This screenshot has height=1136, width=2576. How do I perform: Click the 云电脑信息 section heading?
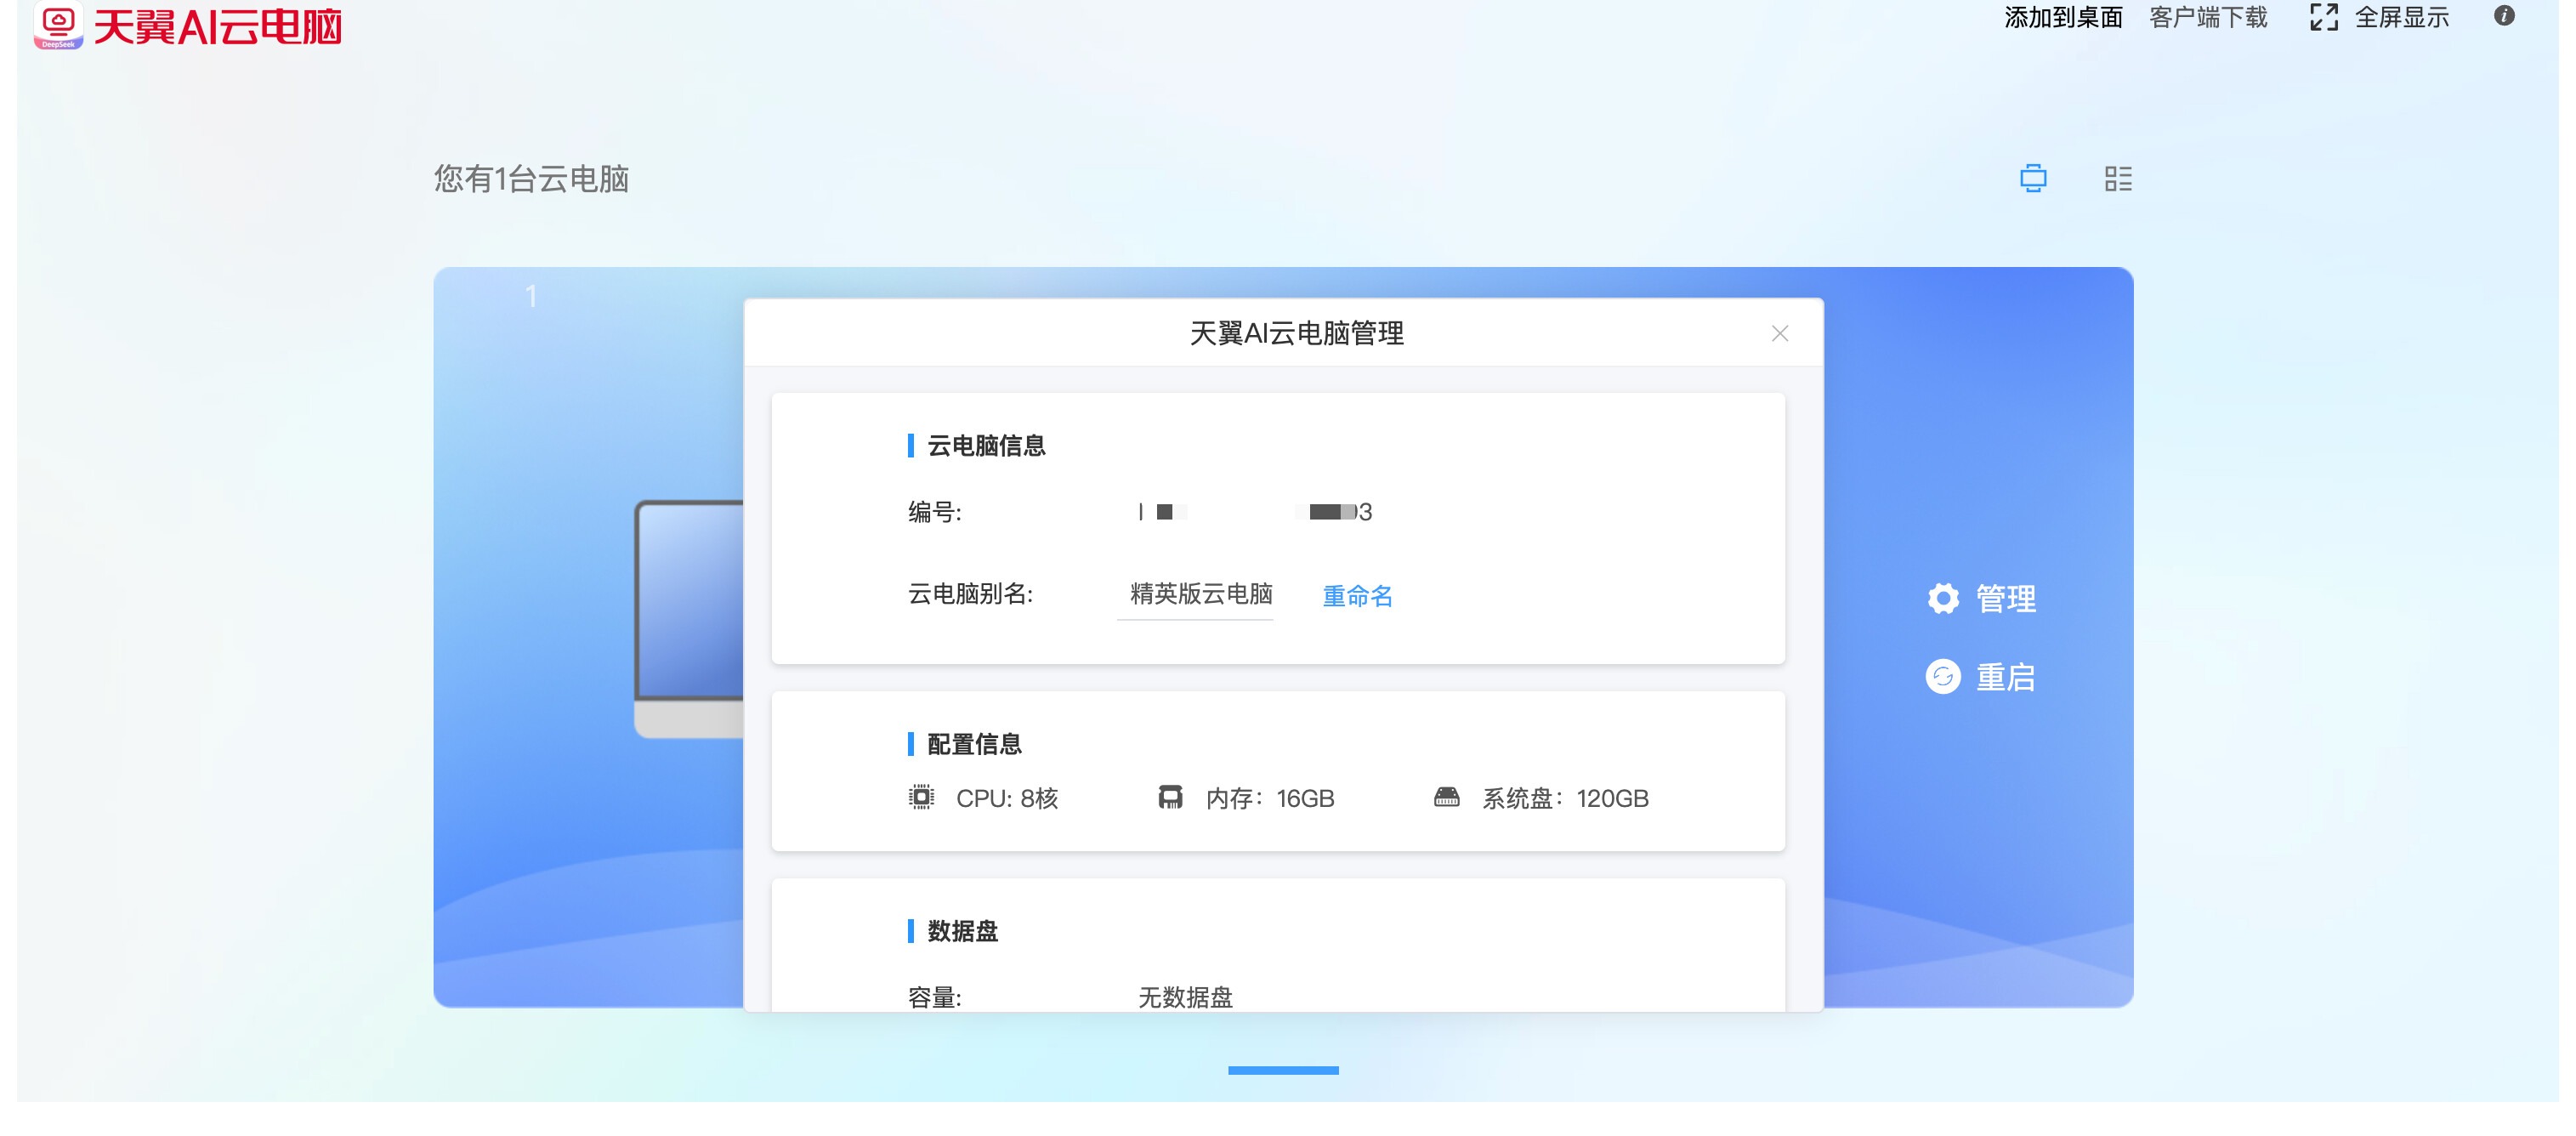[x=986, y=445]
